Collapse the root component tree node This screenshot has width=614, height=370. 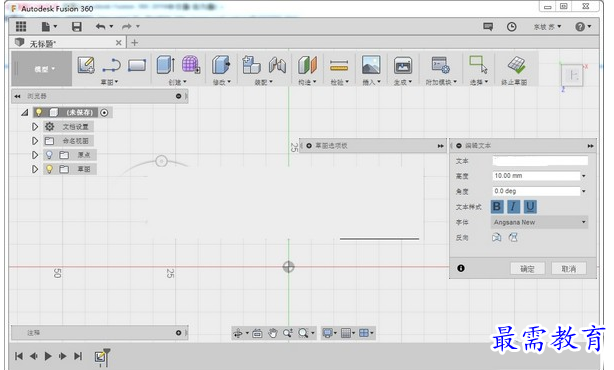tap(25, 113)
